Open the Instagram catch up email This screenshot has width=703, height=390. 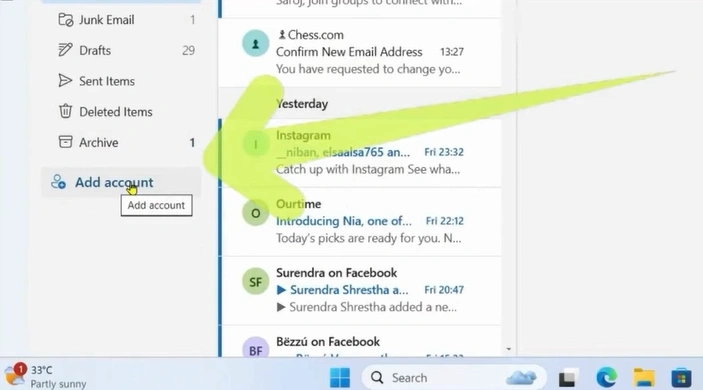point(362,153)
